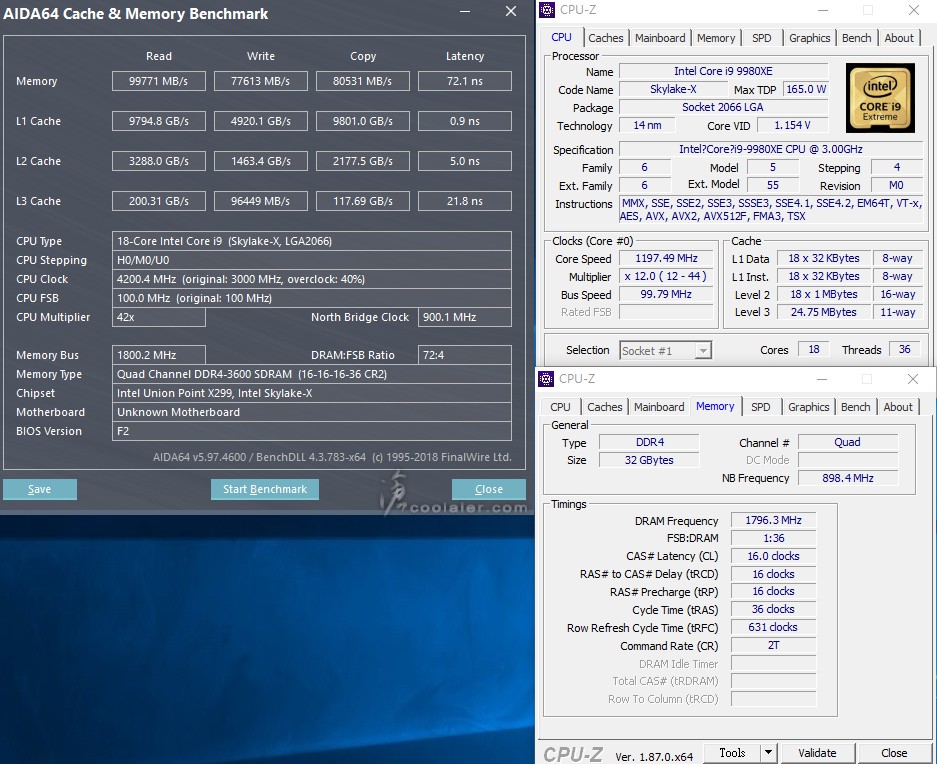Switch to SPD tab in memory timings window
This screenshot has height=764, width=937.
tap(761, 407)
